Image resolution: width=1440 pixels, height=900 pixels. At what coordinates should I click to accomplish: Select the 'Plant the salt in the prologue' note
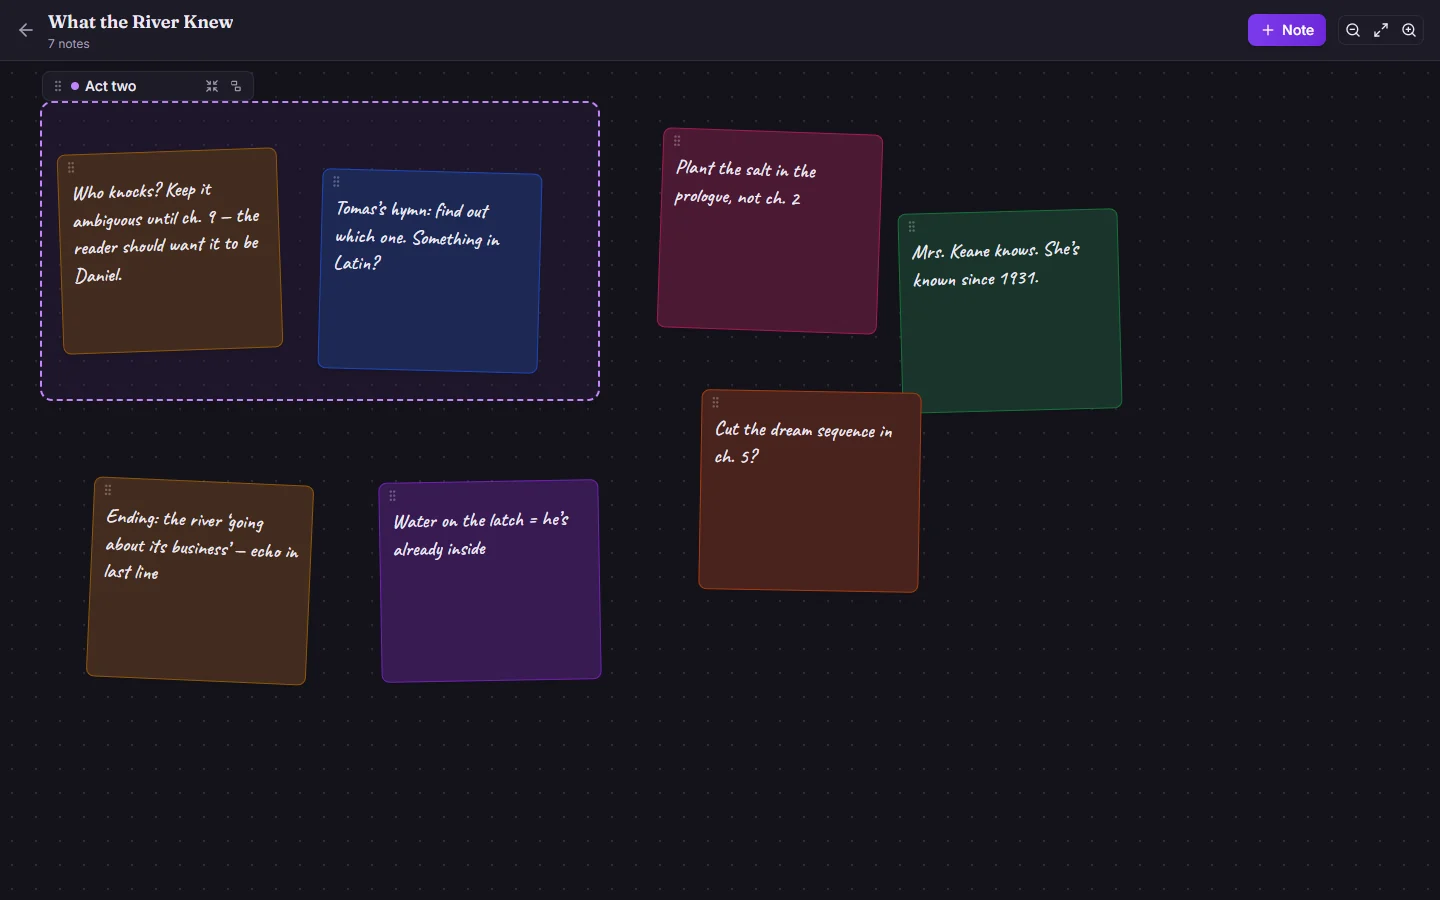coord(770,231)
